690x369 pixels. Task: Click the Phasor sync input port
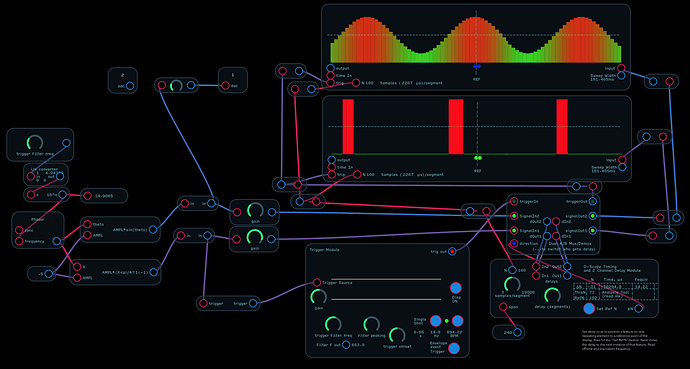(x=19, y=230)
